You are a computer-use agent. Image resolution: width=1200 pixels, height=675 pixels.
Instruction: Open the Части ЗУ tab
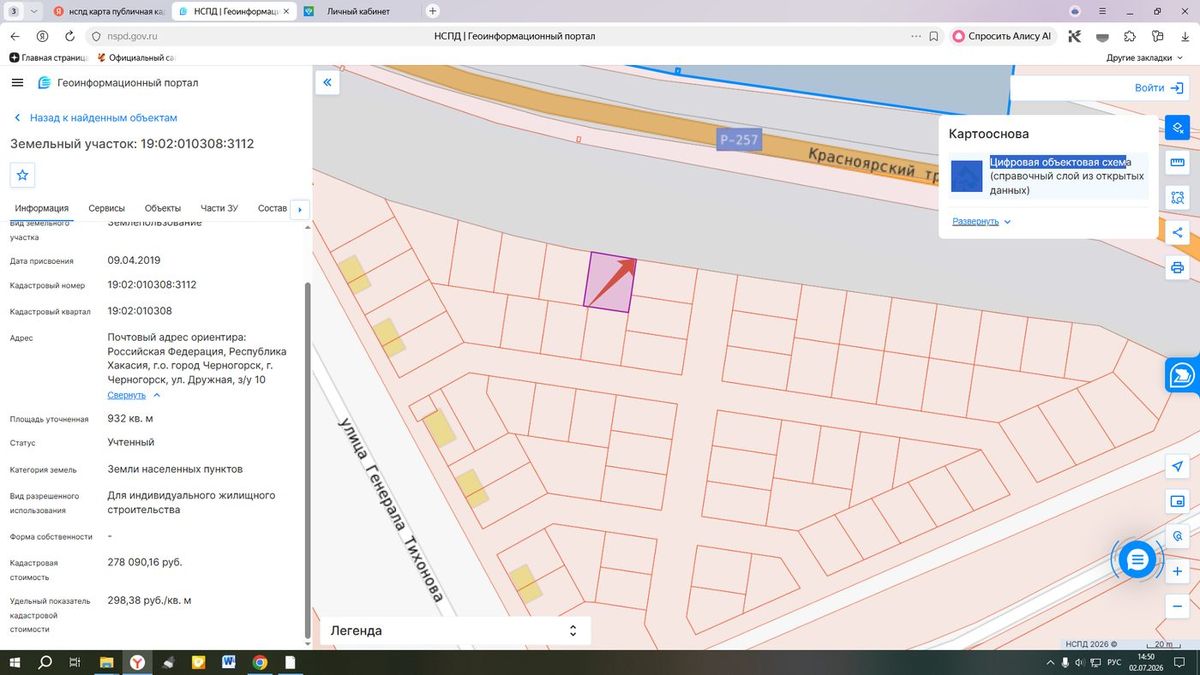[x=219, y=208]
